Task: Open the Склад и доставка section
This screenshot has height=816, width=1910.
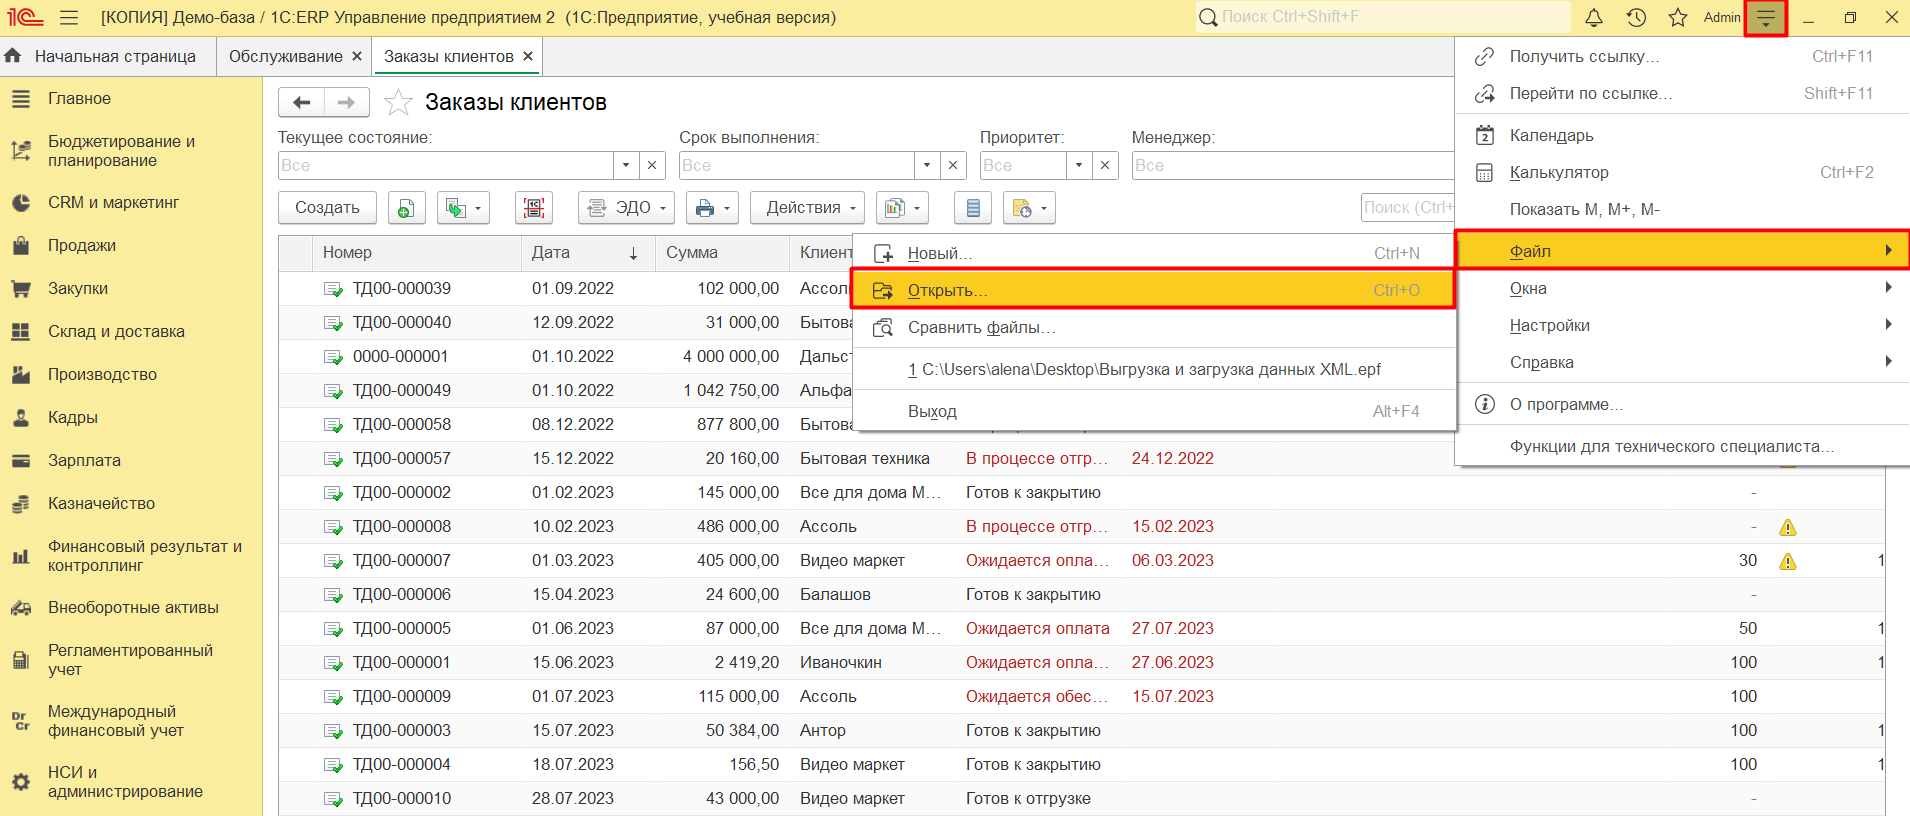Action: [131, 331]
